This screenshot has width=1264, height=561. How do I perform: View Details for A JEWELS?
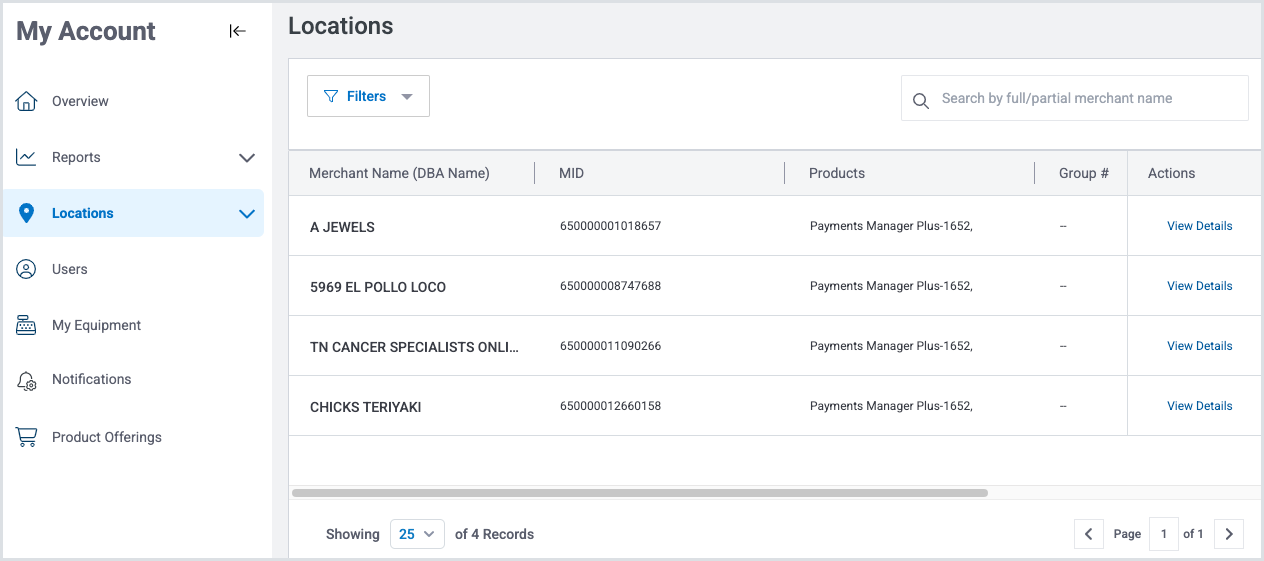click(1199, 226)
